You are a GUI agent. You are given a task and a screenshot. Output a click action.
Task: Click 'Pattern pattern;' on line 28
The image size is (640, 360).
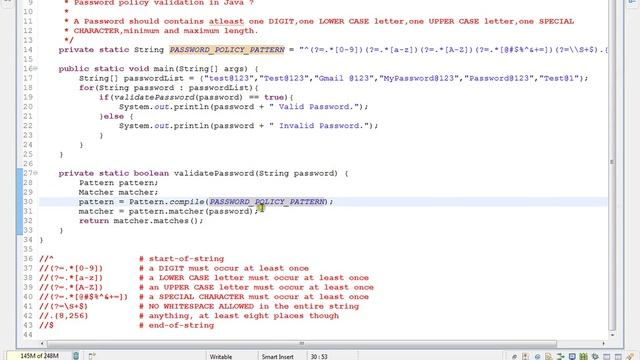coord(118,183)
